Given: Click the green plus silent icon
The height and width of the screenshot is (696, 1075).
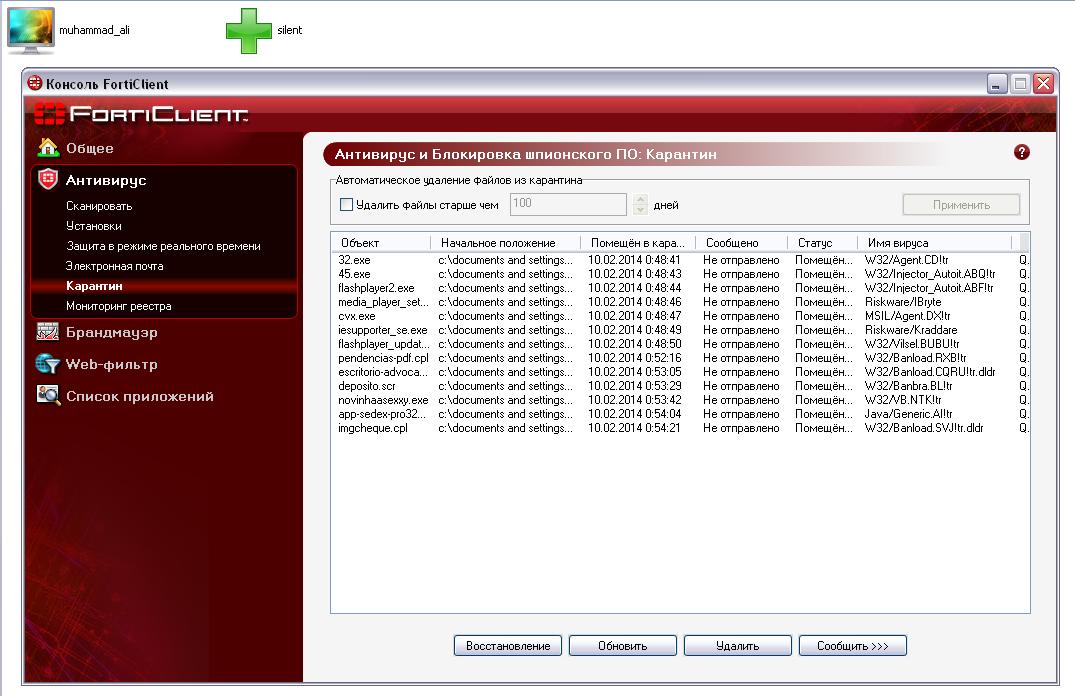Looking at the screenshot, I should (x=249, y=30).
